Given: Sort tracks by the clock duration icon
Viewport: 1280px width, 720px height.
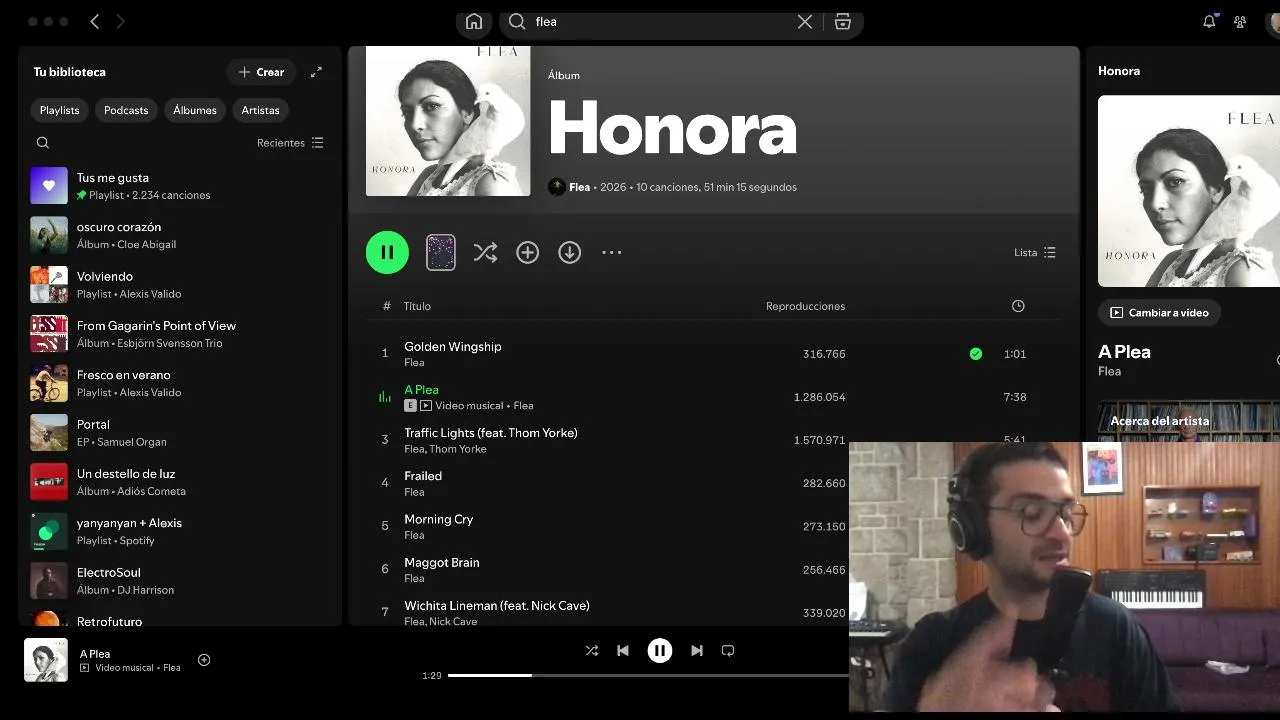Looking at the screenshot, I should pyautogui.click(x=1018, y=306).
